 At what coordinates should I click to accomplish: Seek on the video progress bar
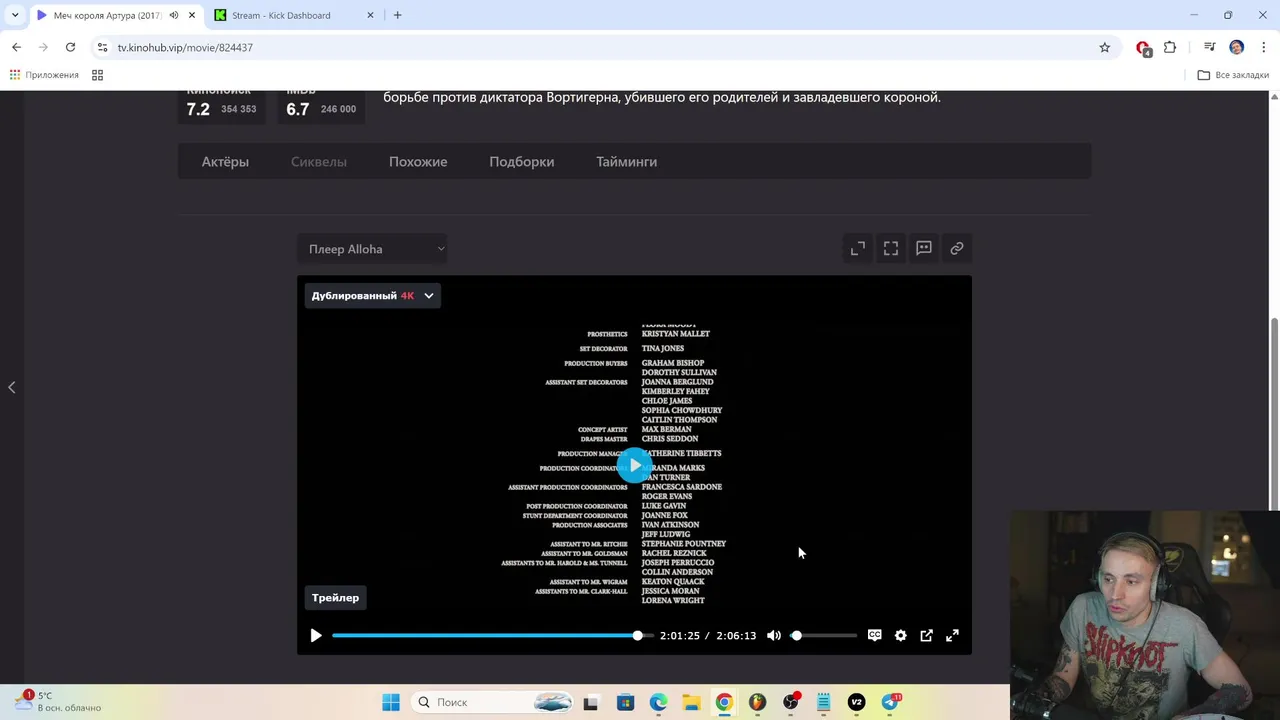(493, 635)
